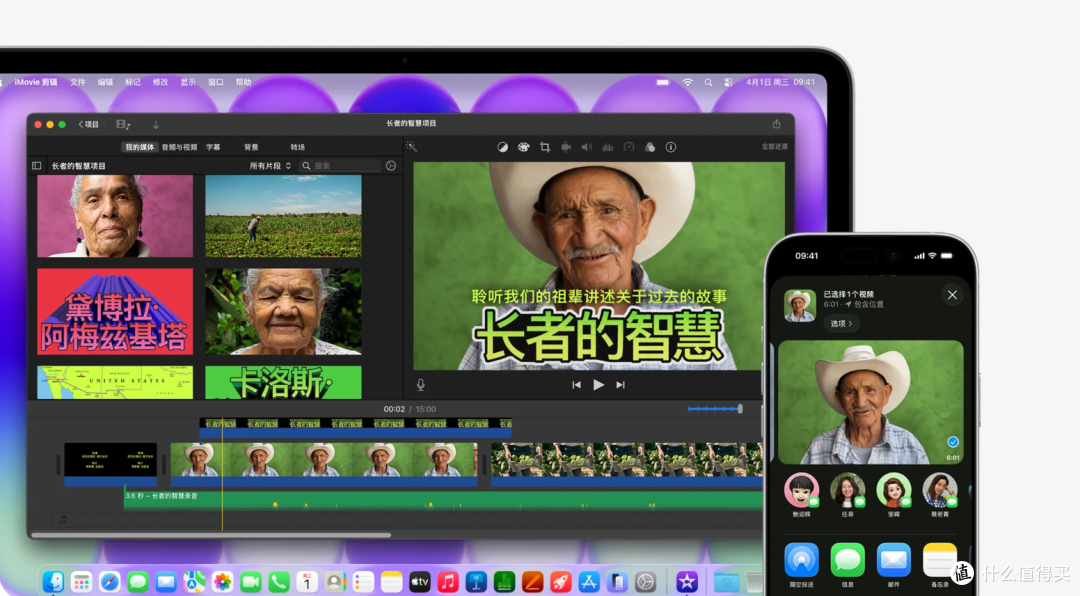Expand 选项 options on the iPhone share sheet
The height and width of the screenshot is (596, 1080).
[x=841, y=323]
